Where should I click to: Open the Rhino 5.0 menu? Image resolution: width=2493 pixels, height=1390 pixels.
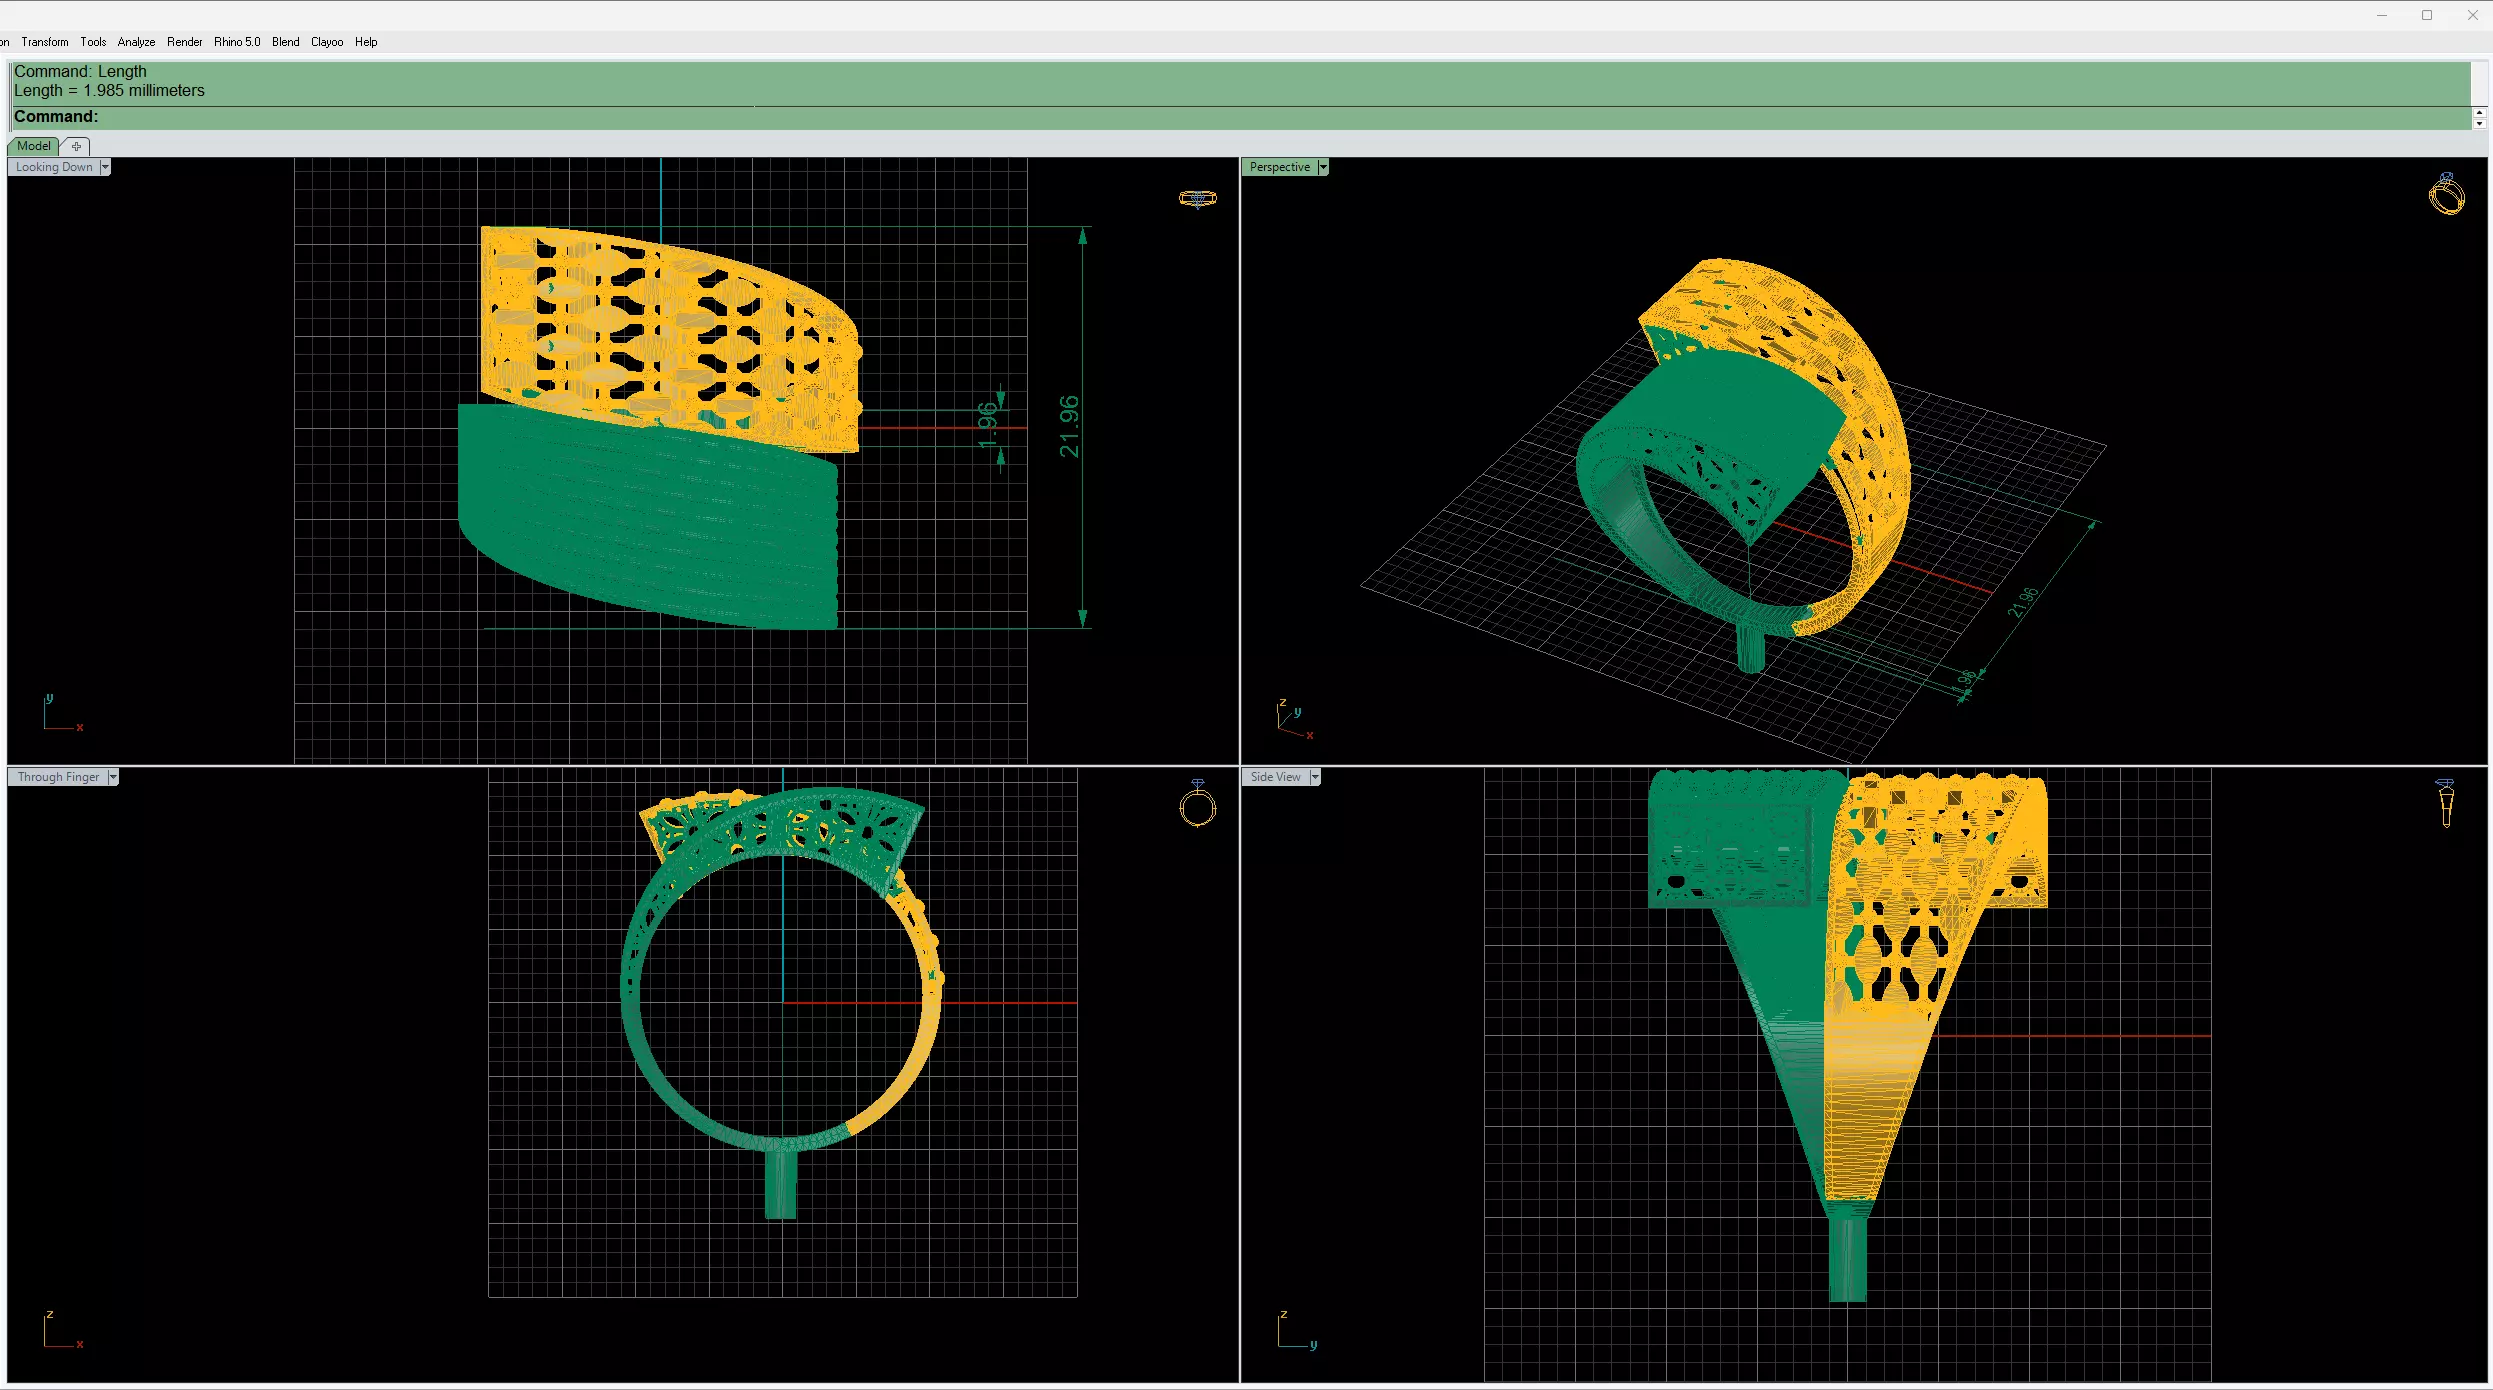(x=237, y=42)
